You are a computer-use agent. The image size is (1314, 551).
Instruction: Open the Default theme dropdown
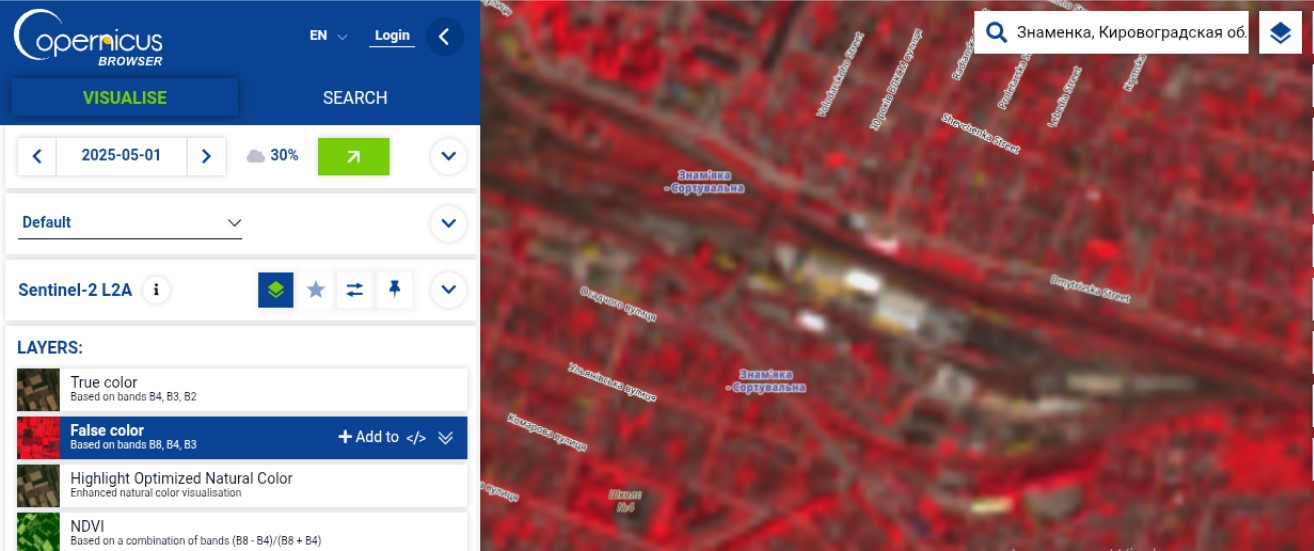coord(131,223)
